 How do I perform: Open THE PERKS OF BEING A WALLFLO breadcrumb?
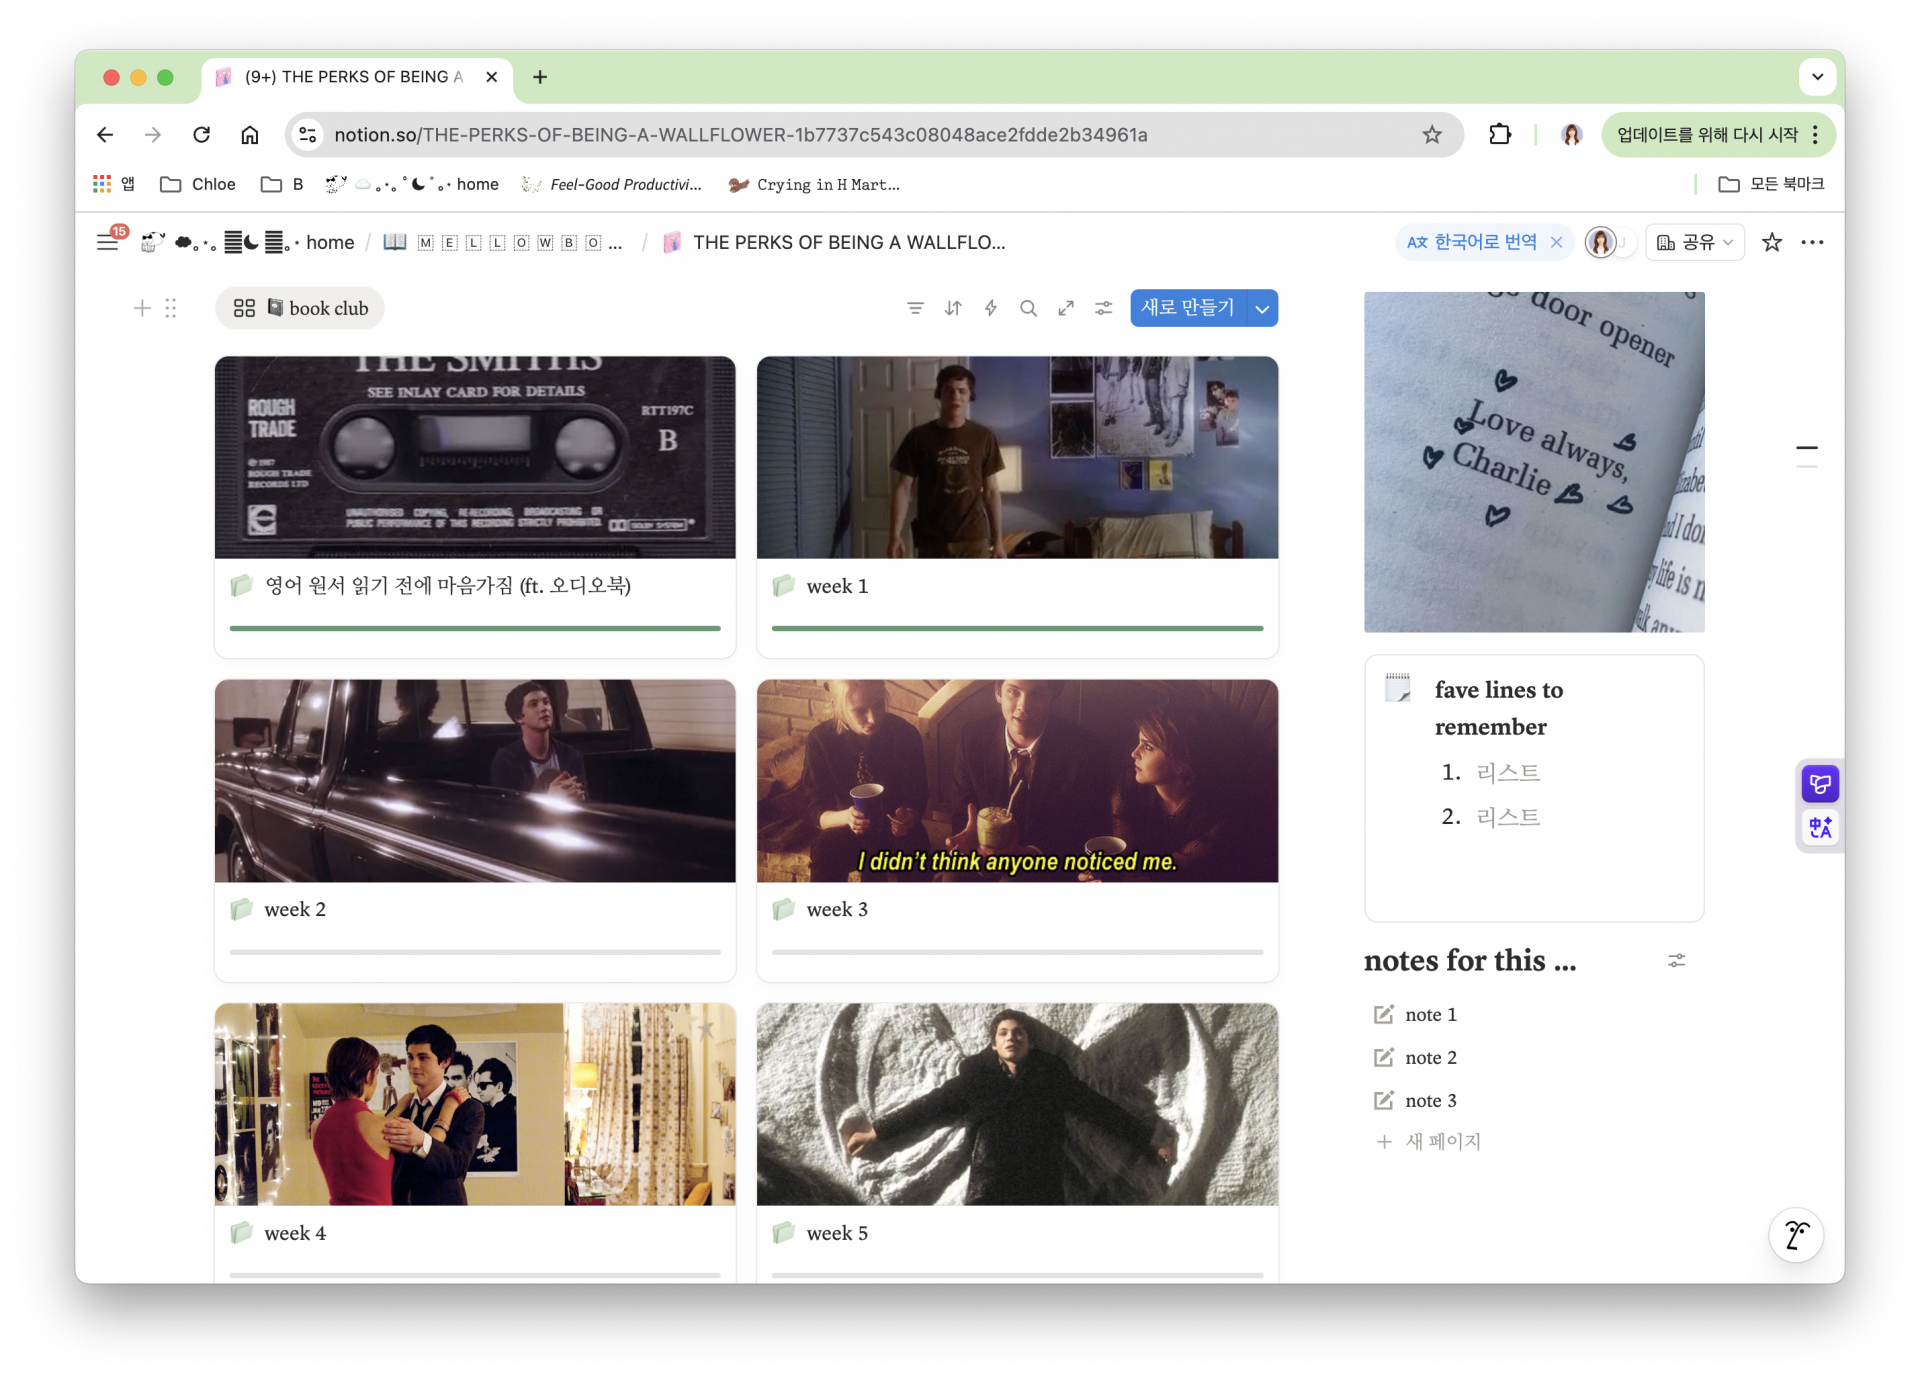pos(835,242)
